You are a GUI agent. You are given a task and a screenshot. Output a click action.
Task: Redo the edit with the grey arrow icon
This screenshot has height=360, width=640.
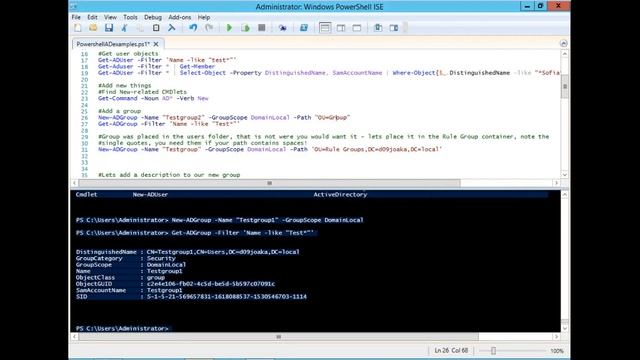(209, 28)
